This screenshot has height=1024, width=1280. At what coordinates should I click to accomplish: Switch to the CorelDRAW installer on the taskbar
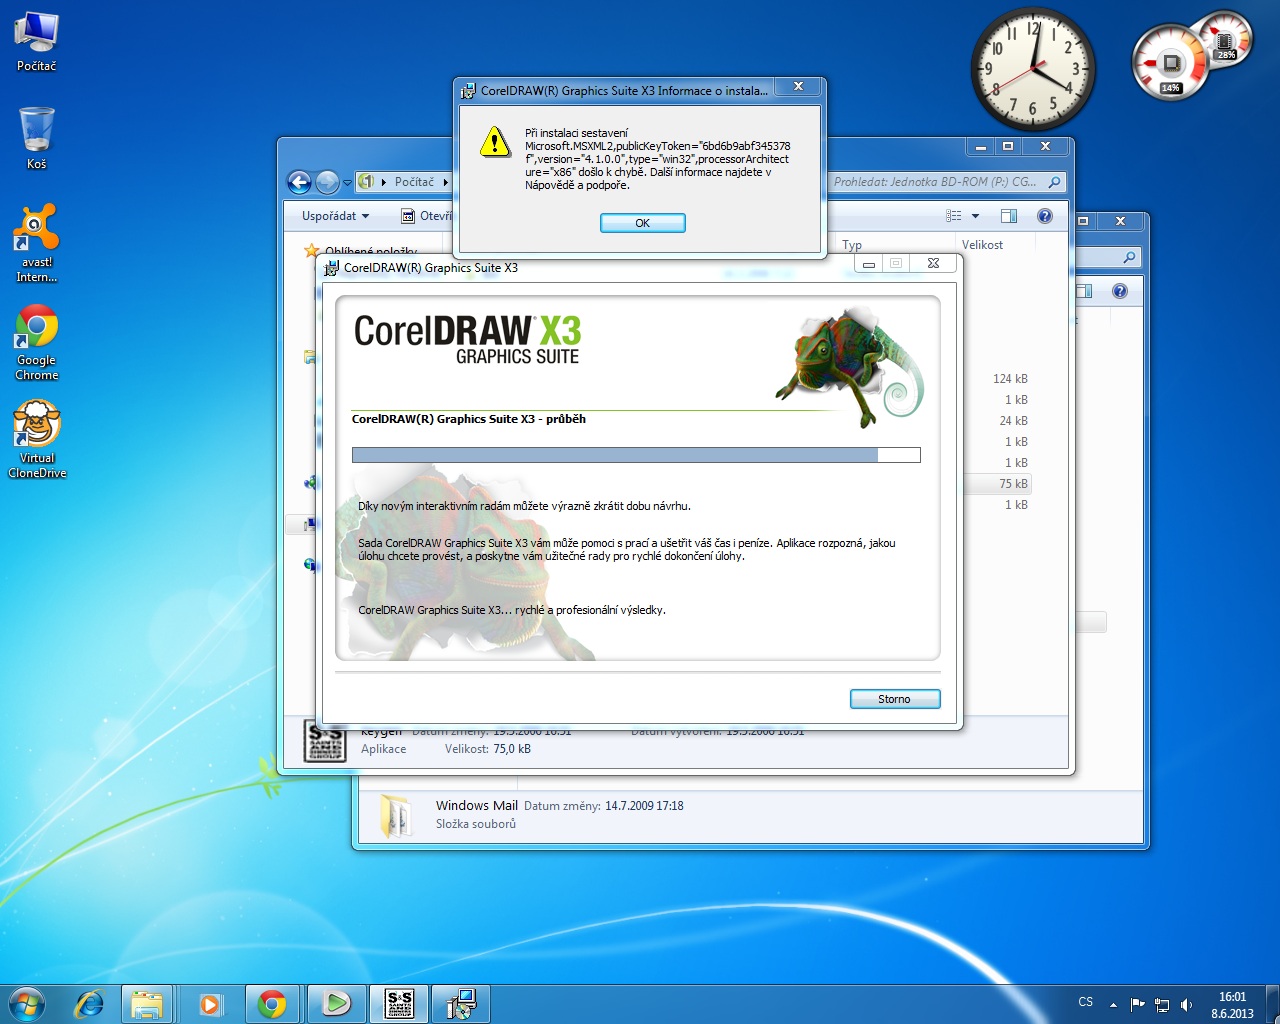pyautogui.click(x=461, y=1003)
